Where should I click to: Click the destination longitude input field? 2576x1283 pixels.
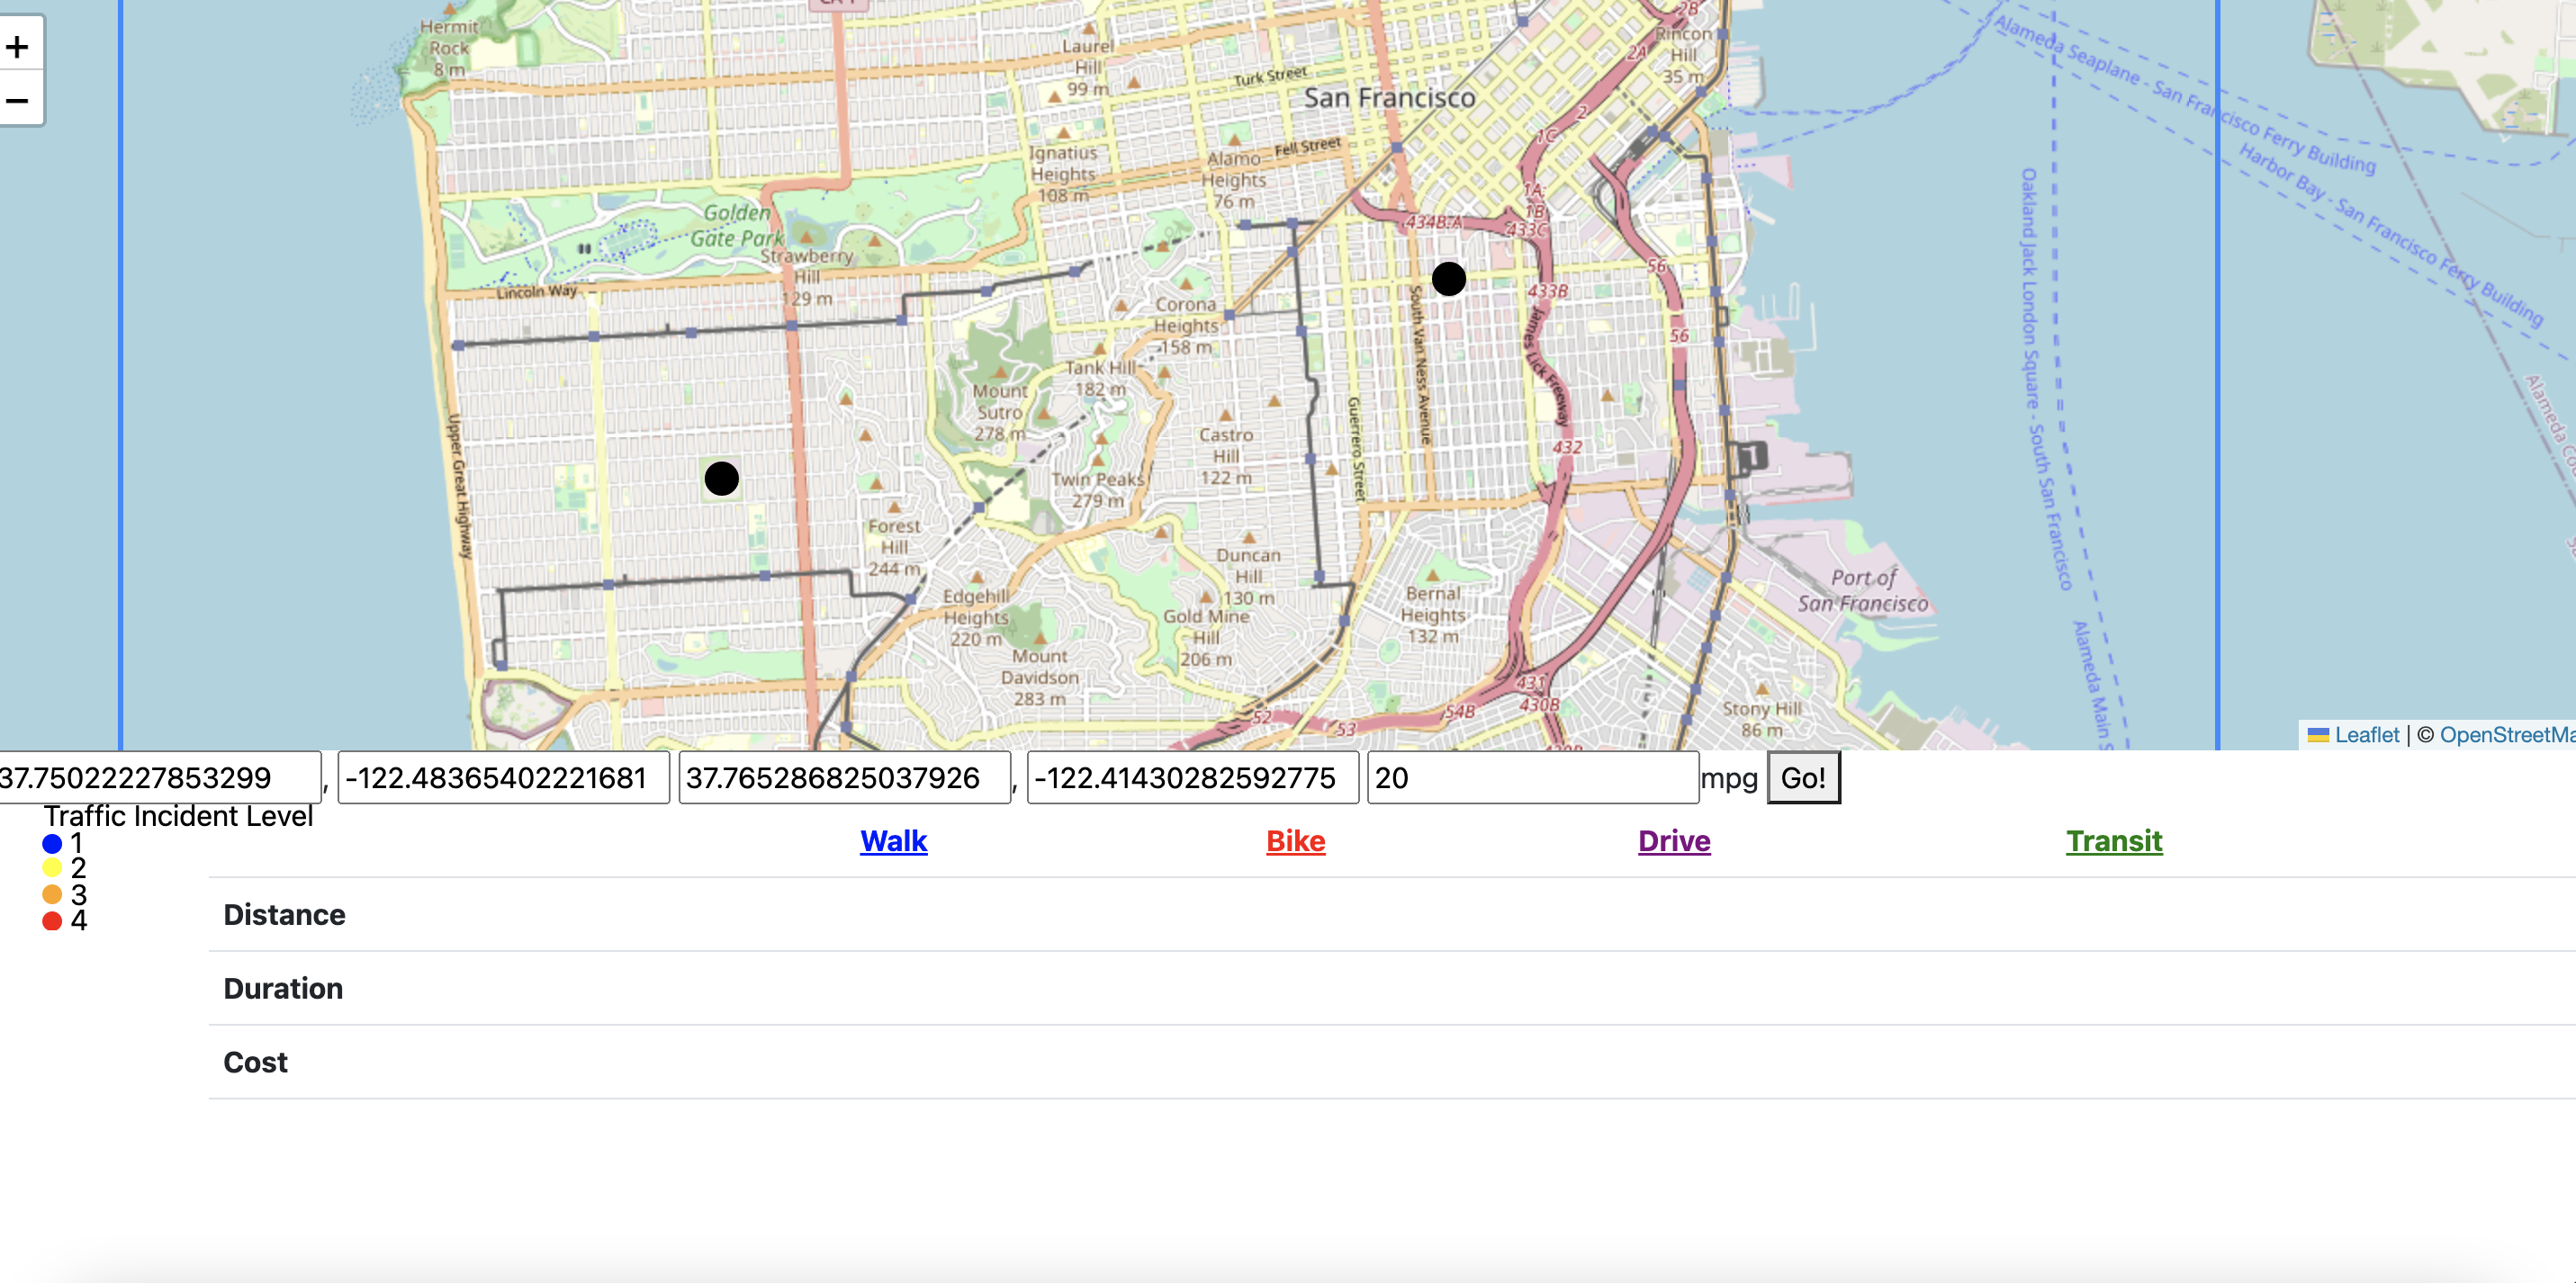tap(1191, 778)
